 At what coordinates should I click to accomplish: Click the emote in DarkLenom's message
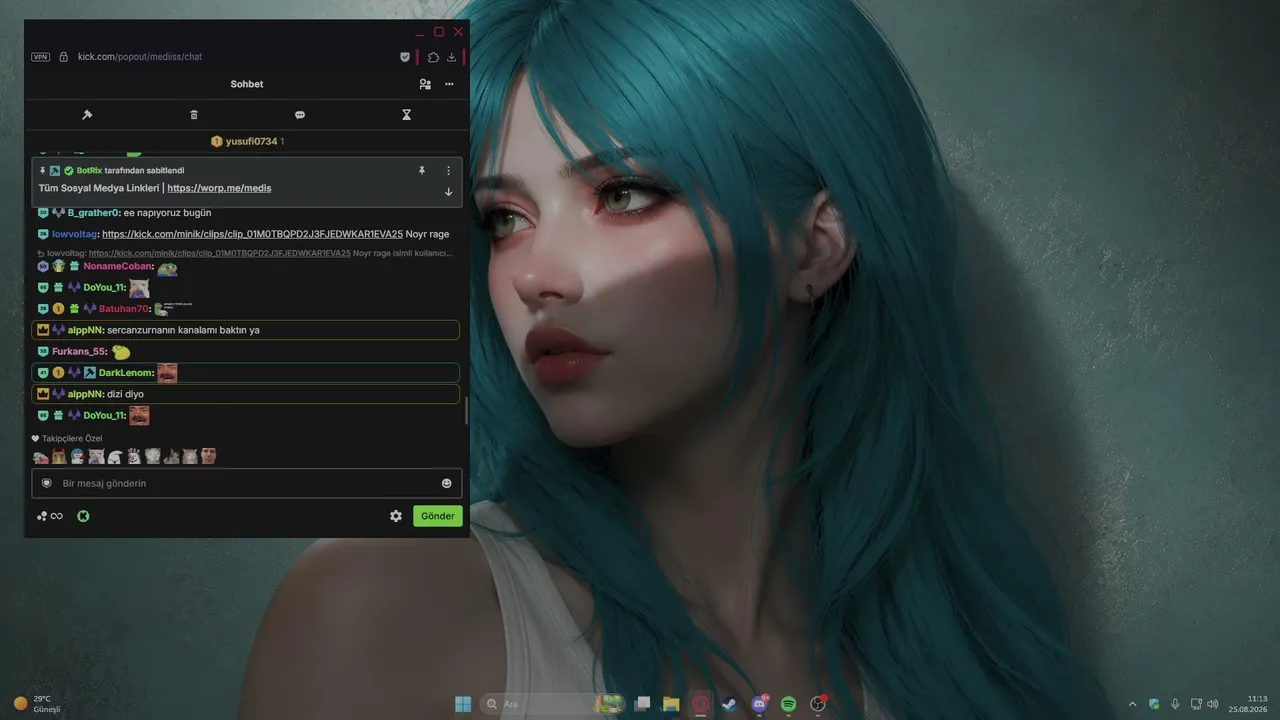167,373
